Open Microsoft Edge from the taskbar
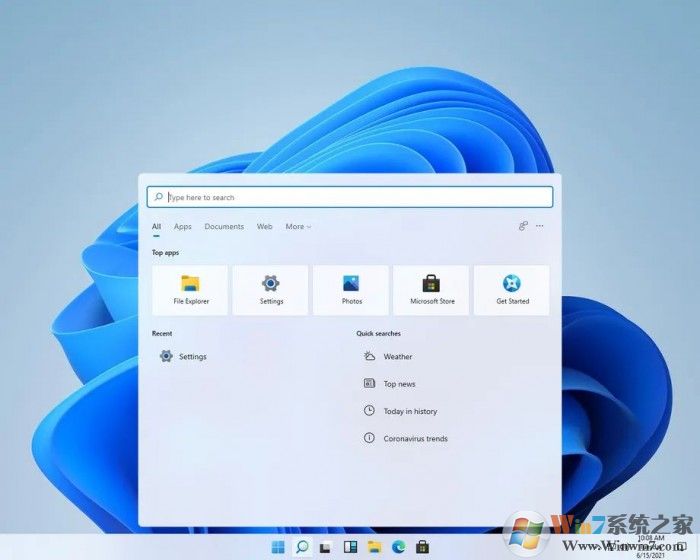 pos(398,547)
